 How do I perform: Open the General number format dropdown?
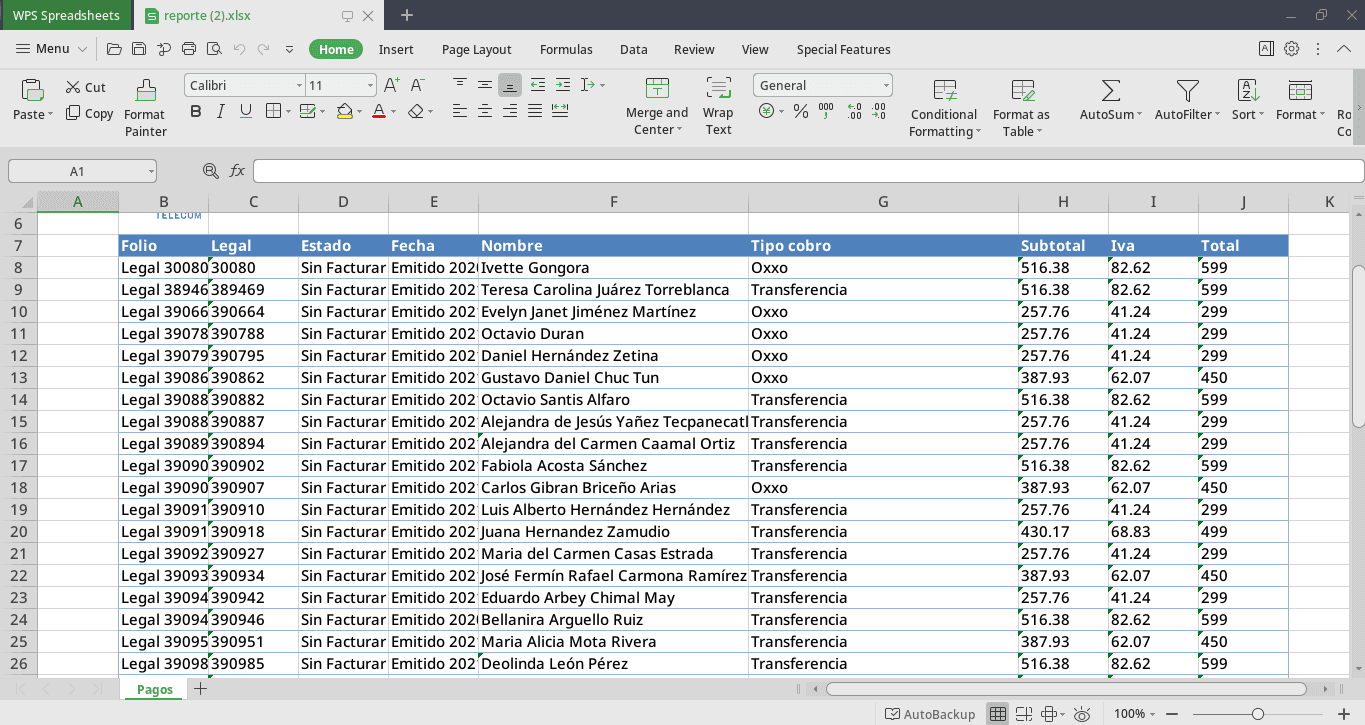tap(886, 86)
